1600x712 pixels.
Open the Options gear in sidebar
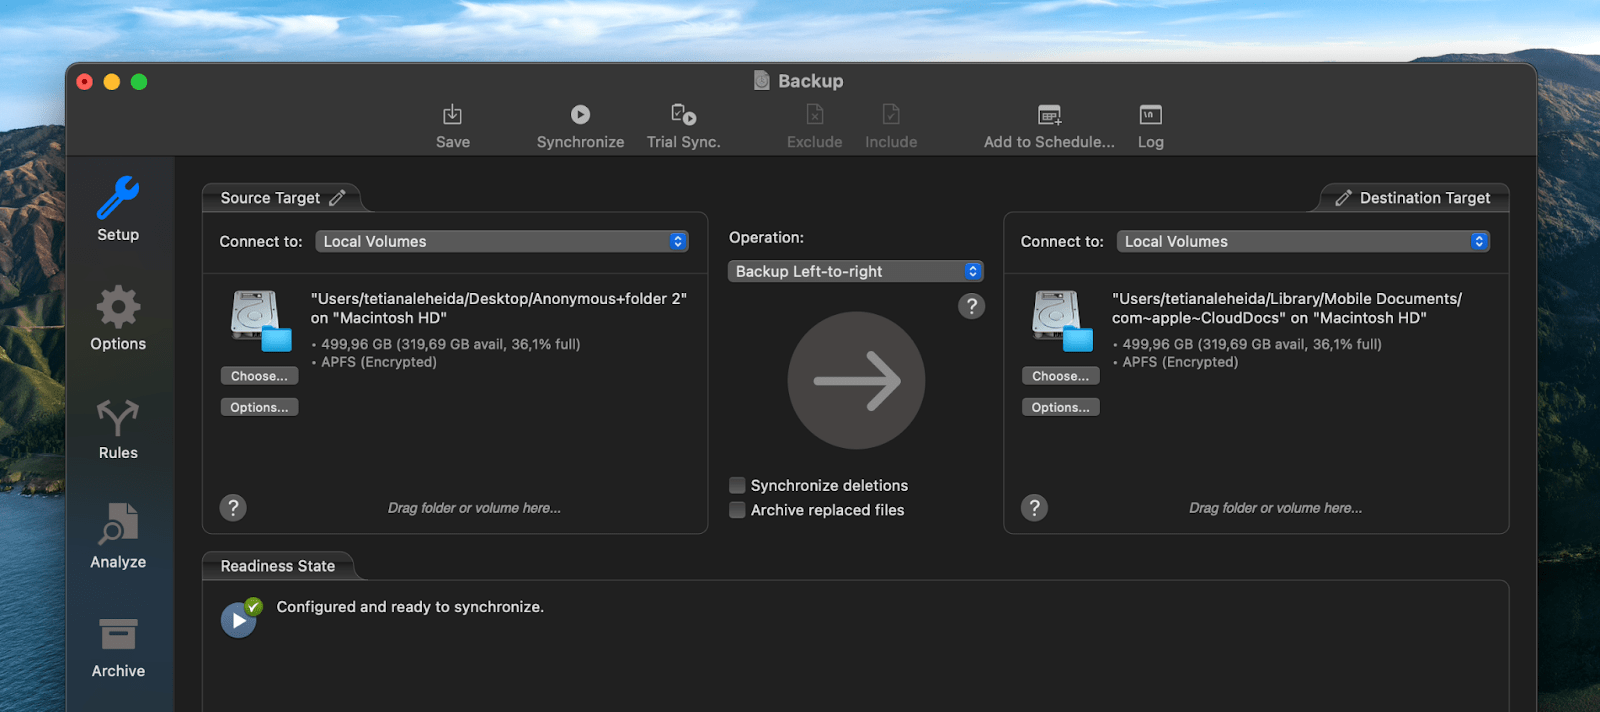pos(118,307)
